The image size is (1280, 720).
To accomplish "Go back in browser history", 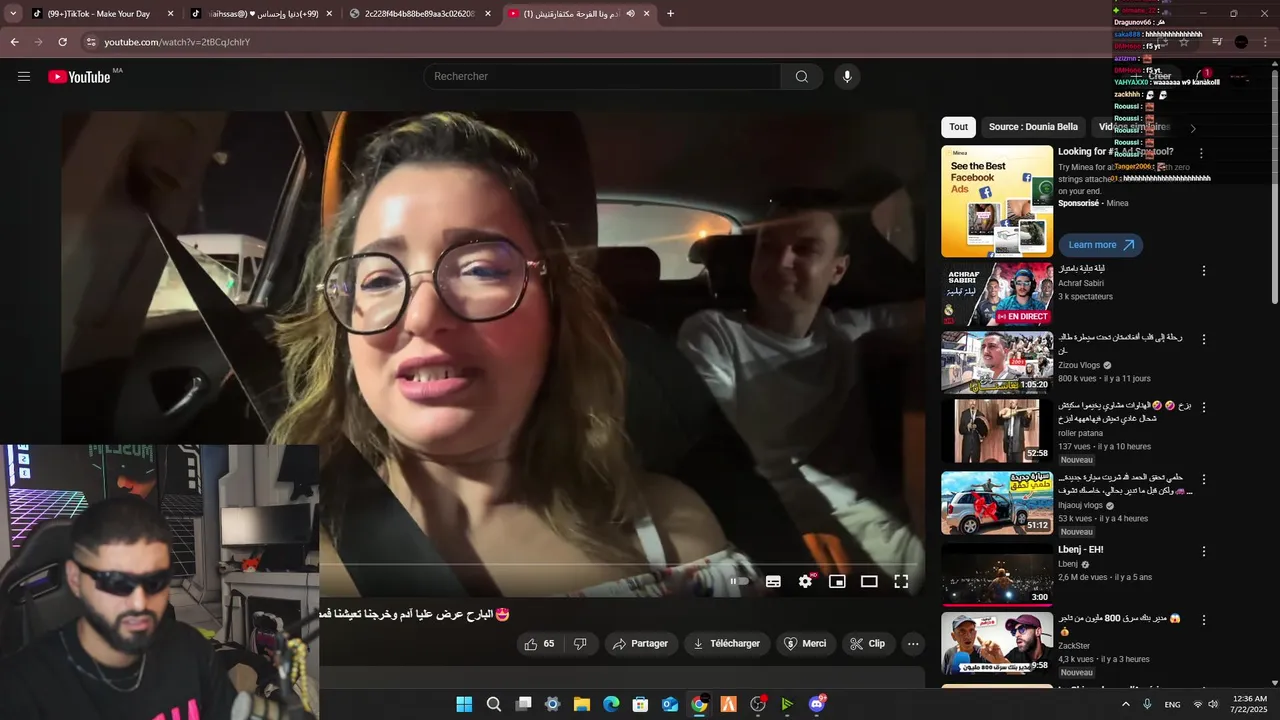I will pyautogui.click(x=14, y=42).
